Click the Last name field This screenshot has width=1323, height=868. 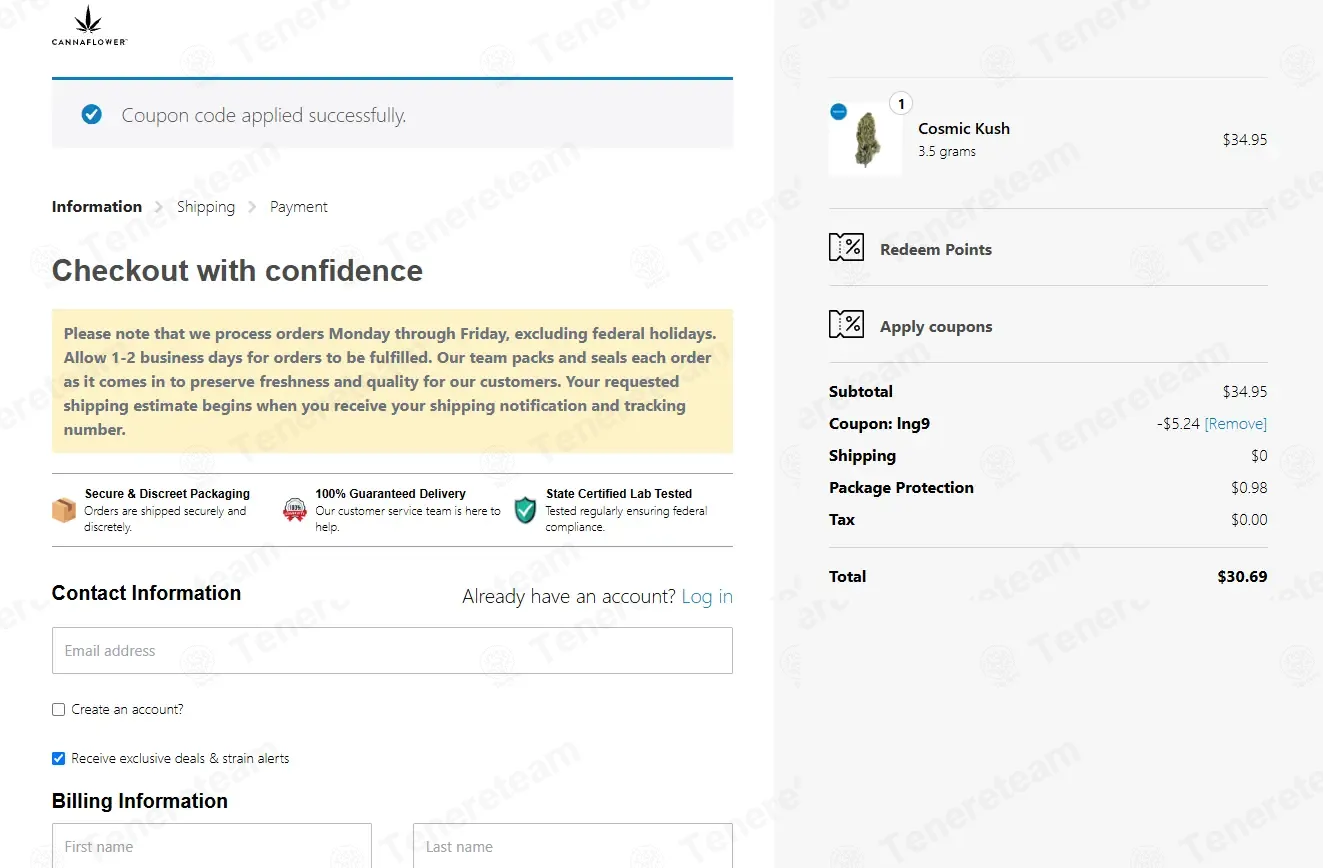point(573,846)
